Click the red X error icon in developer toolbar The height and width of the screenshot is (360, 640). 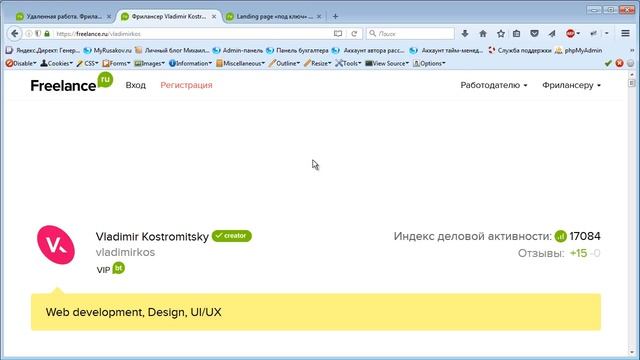pos(620,63)
